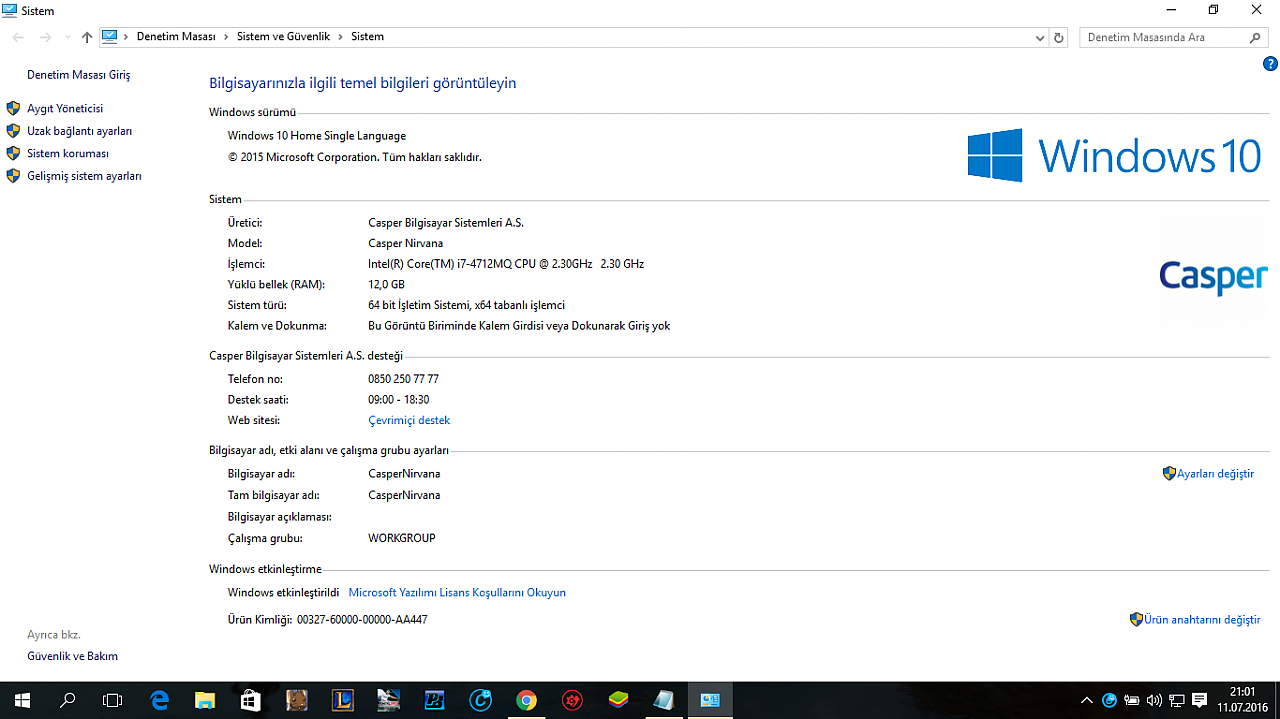Screen dimensions: 1280x719
Task: Click the Casper logo
Action: click(x=1213, y=277)
